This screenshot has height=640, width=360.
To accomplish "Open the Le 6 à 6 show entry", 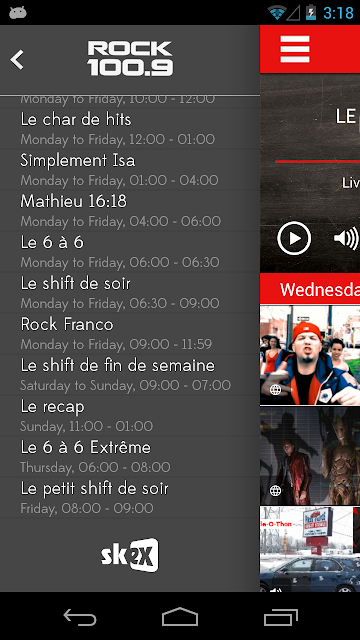I will 130,252.
